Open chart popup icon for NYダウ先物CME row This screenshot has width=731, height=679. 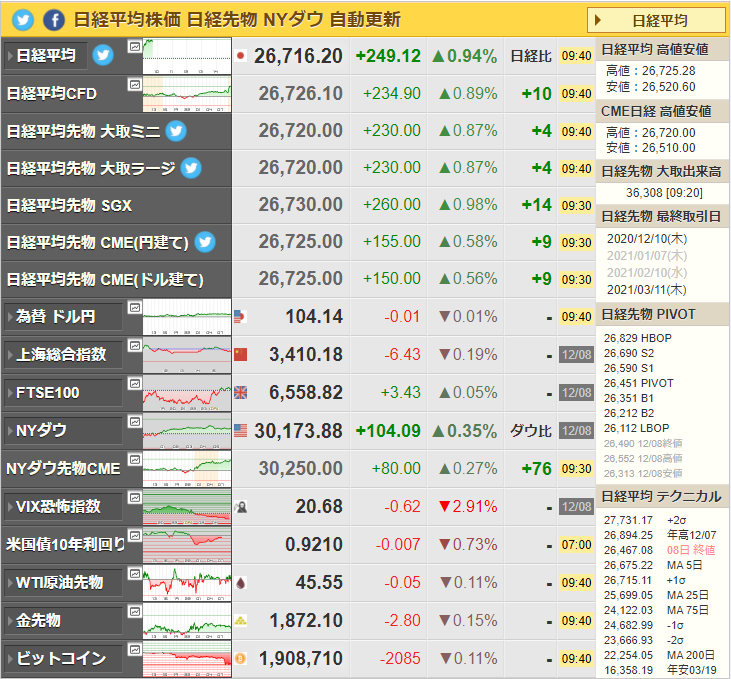coord(135,459)
